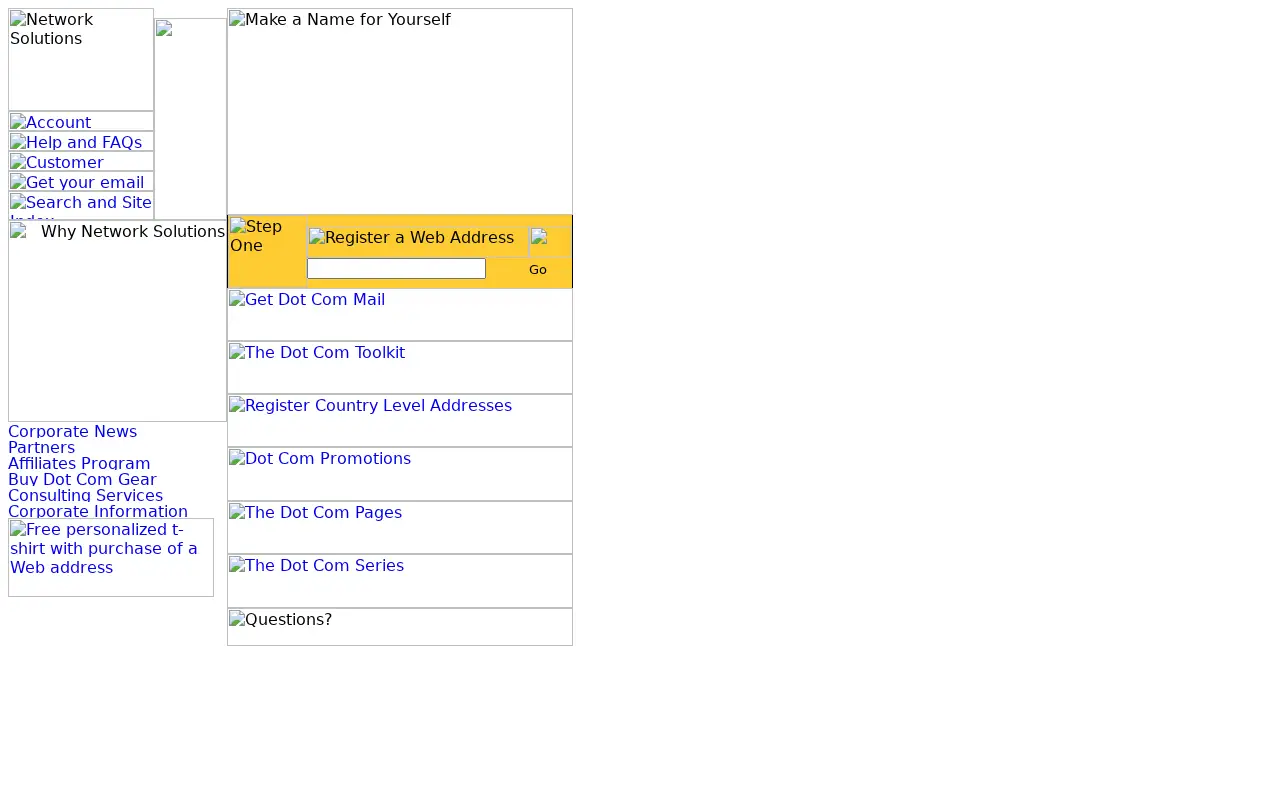
Task: Click the broken image beside the Network Solutions logo
Action: [190, 119]
